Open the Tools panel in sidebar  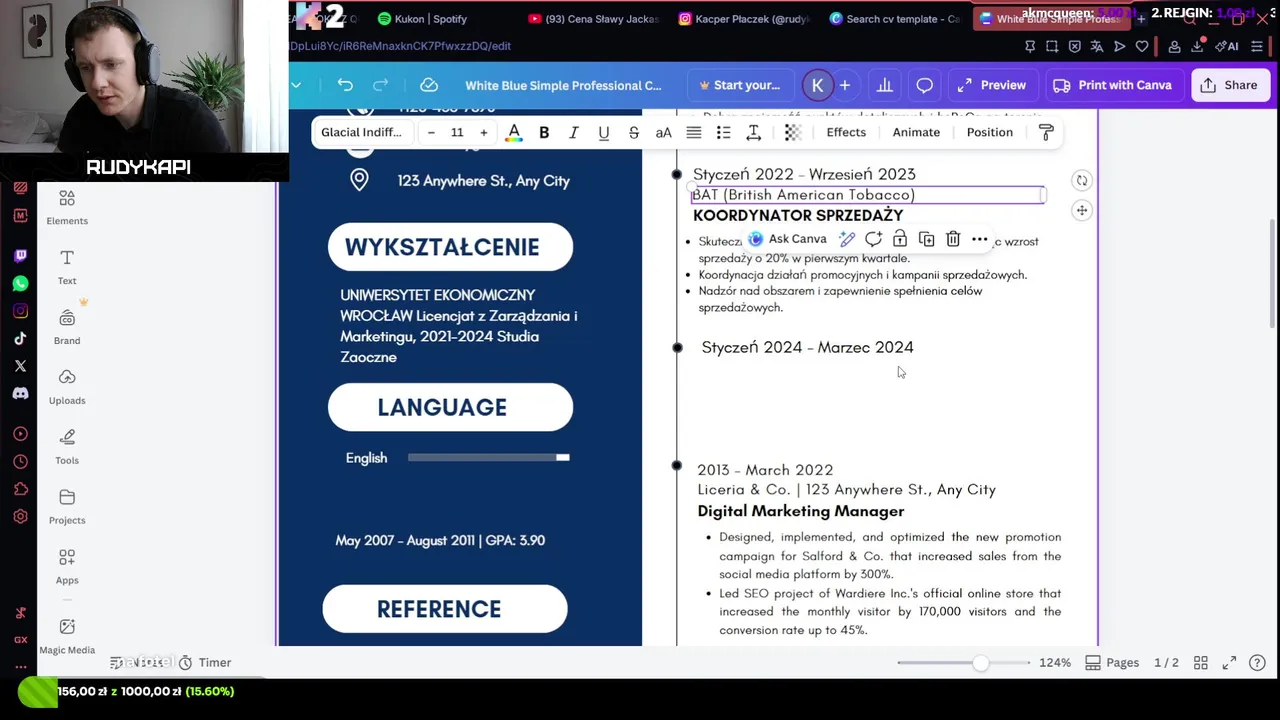coord(67,447)
